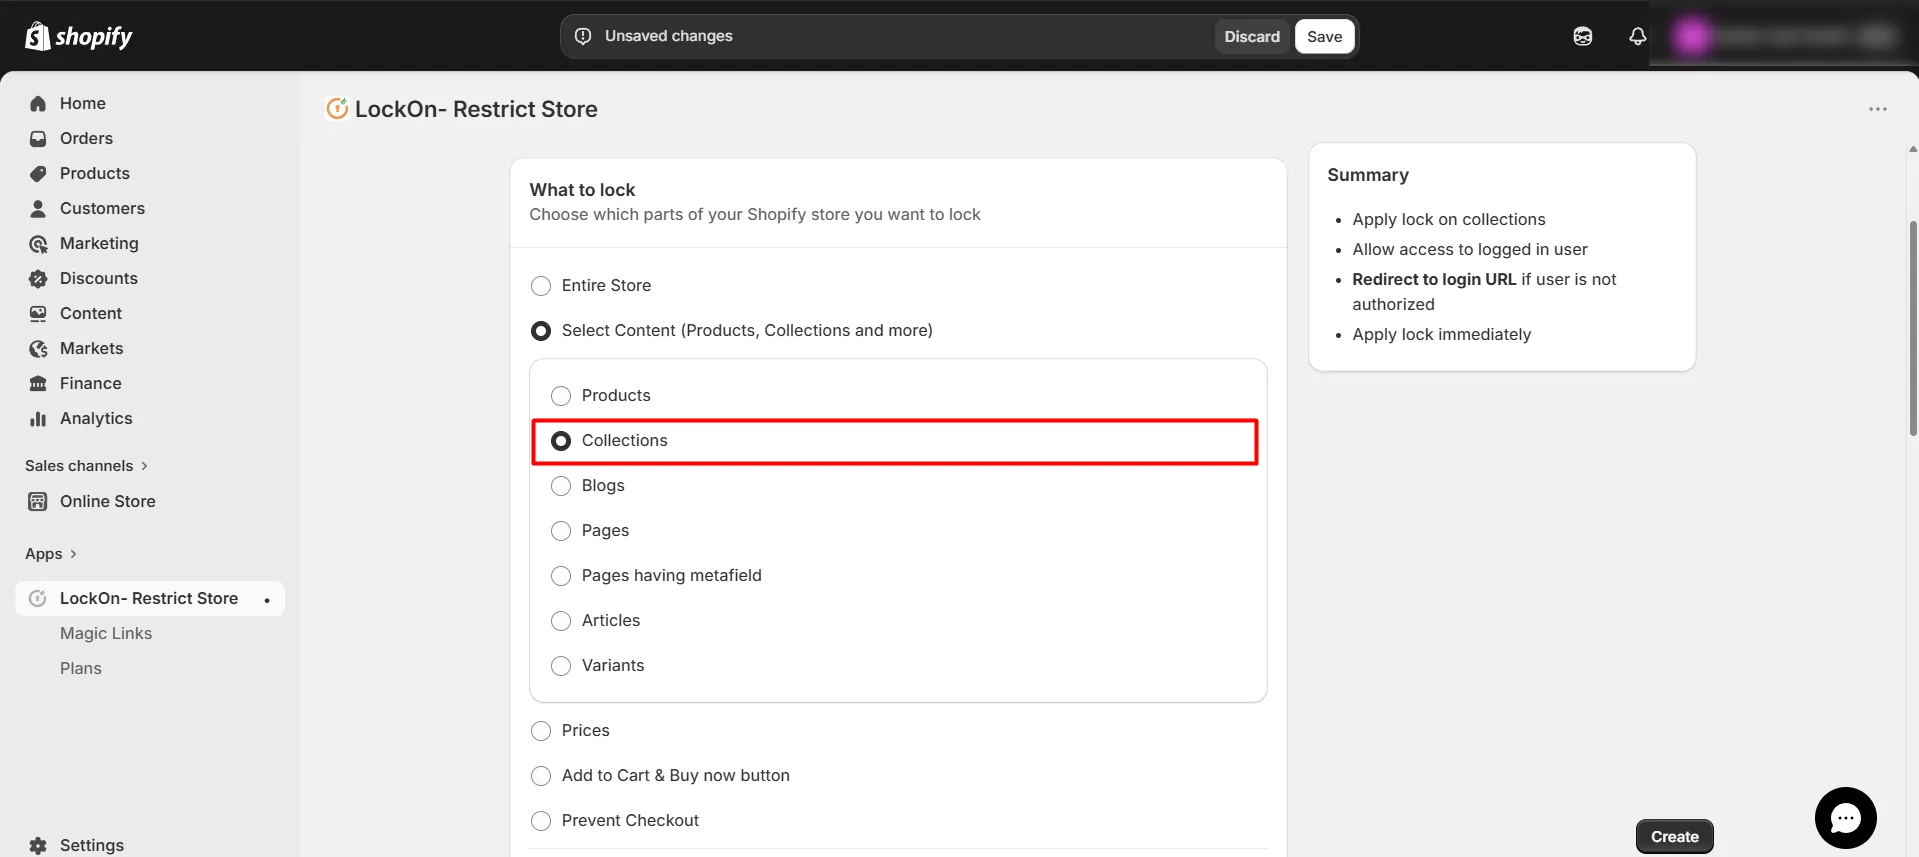Screen dimensions: 1919x857
Task: Expand the Apps section
Action: point(51,554)
